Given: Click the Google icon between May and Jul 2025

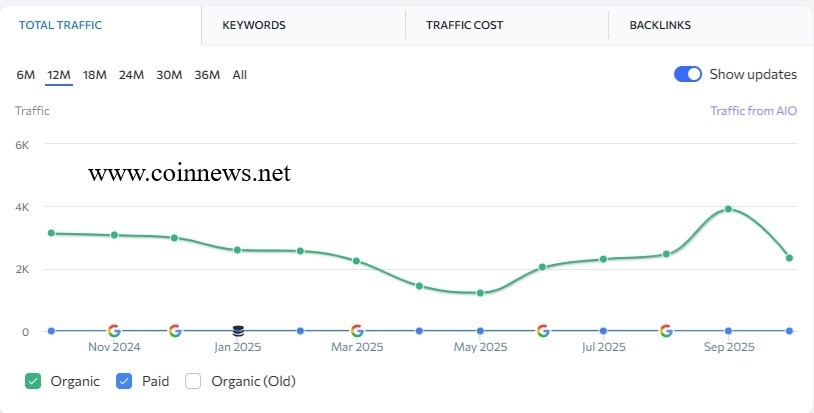Looking at the screenshot, I should coord(543,330).
